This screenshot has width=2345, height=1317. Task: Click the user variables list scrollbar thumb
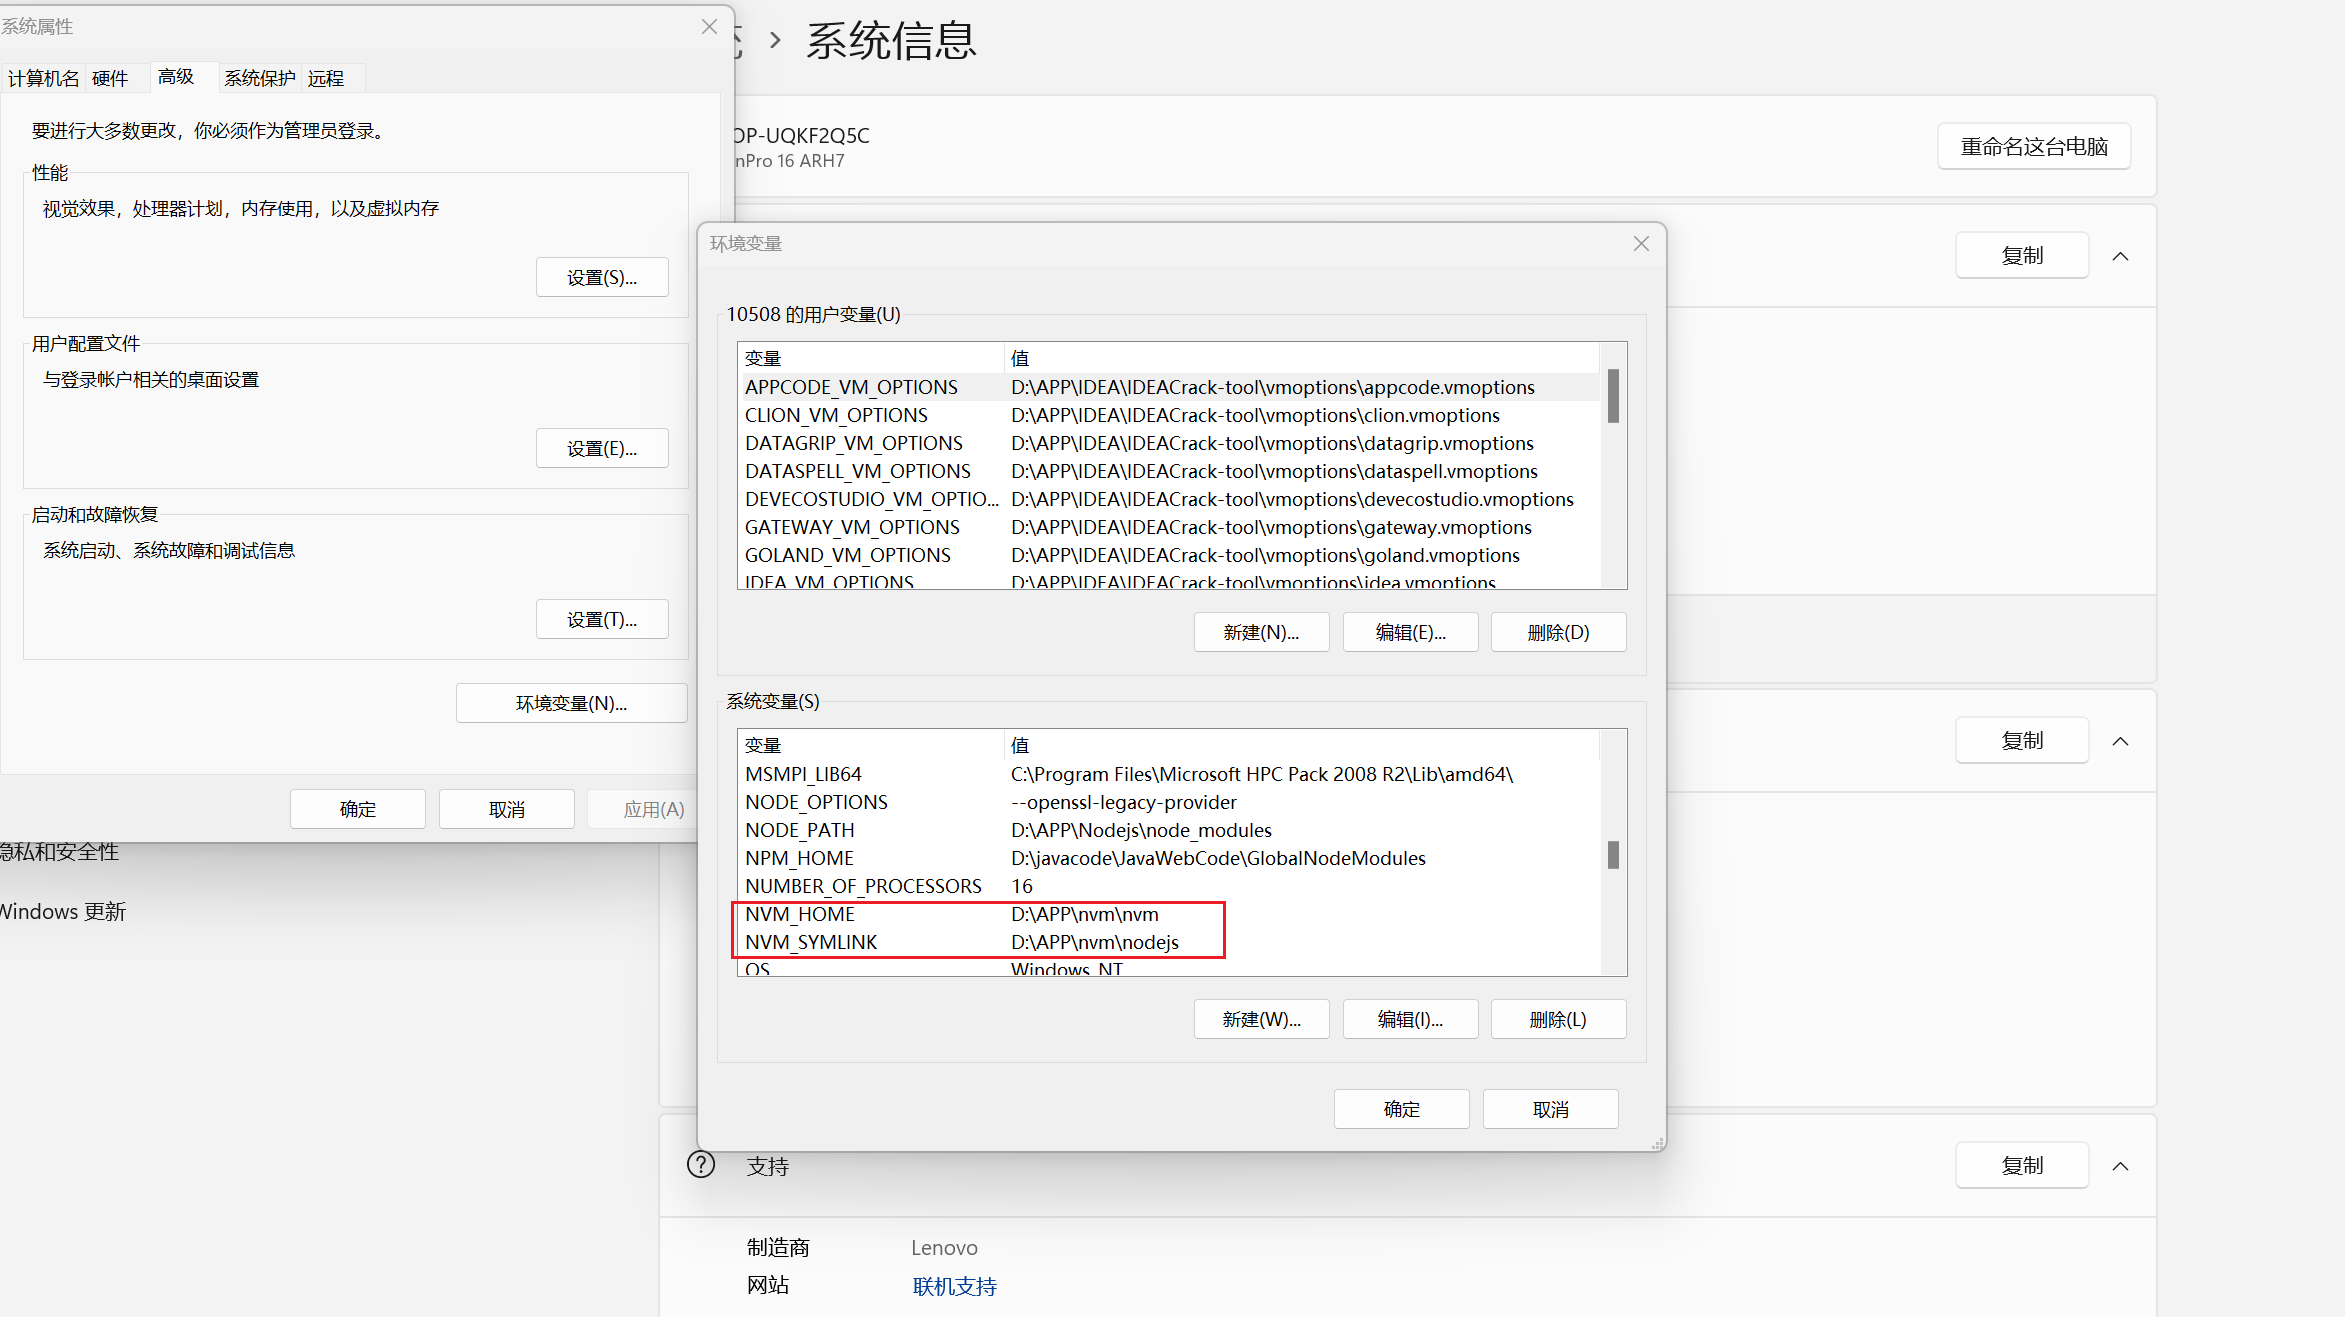pyautogui.click(x=1612, y=396)
